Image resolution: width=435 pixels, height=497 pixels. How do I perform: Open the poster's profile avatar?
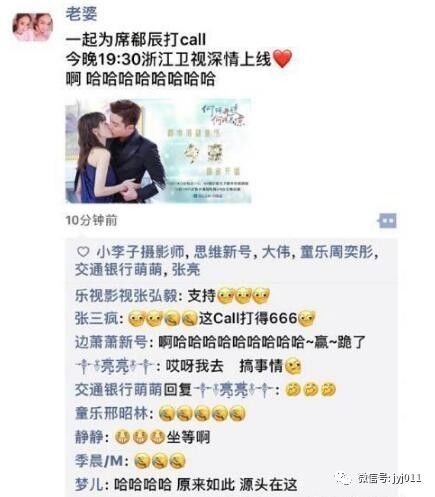pyautogui.click(x=33, y=27)
